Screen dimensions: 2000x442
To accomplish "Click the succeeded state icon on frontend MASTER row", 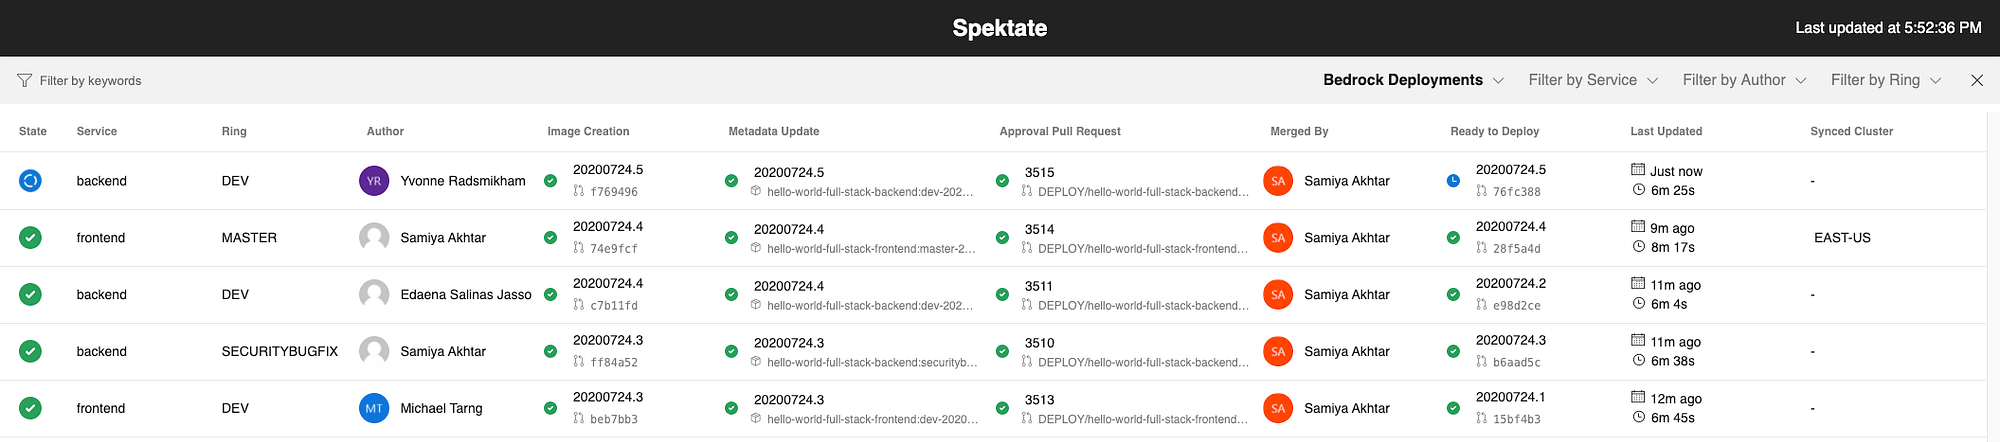I will tap(31, 238).
